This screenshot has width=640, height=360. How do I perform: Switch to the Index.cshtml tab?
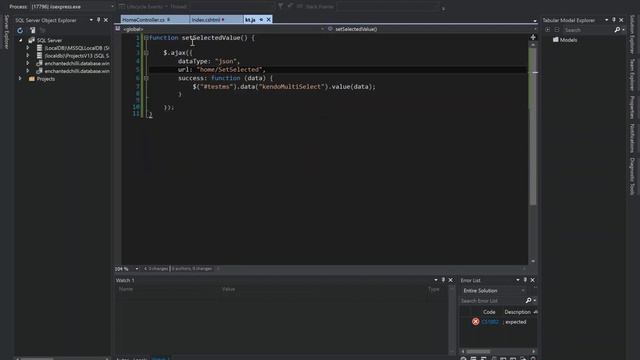pos(206,20)
